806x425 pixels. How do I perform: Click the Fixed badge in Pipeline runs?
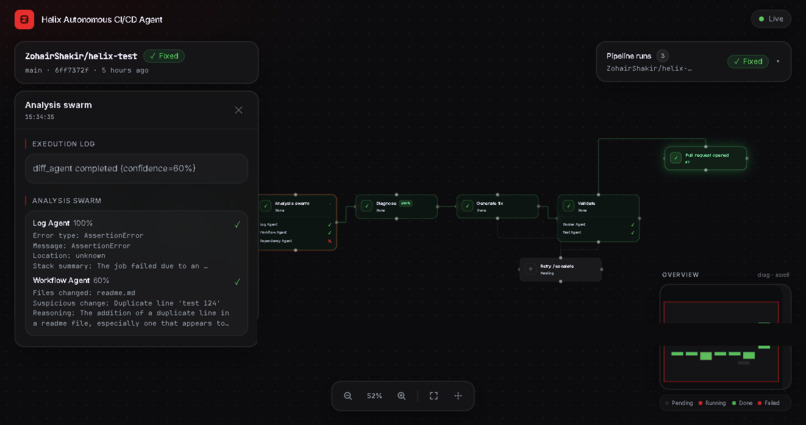[x=748, y=61]
